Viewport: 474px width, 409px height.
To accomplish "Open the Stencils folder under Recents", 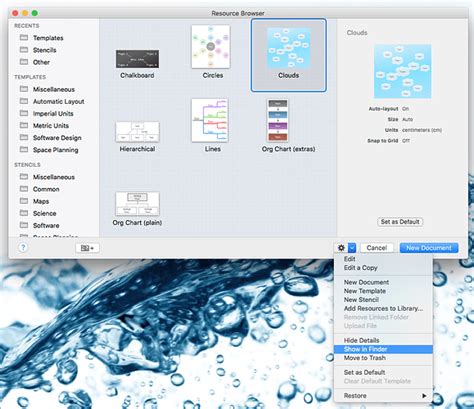I will [44, 50].
